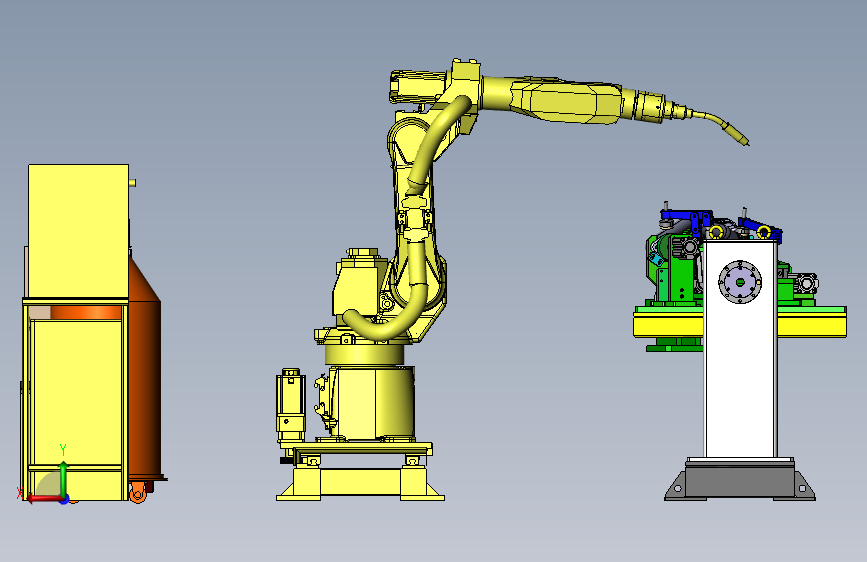This screenshot has height=562, width=867.
Task: Click the round flange on the white column
Action: [740, 282]
